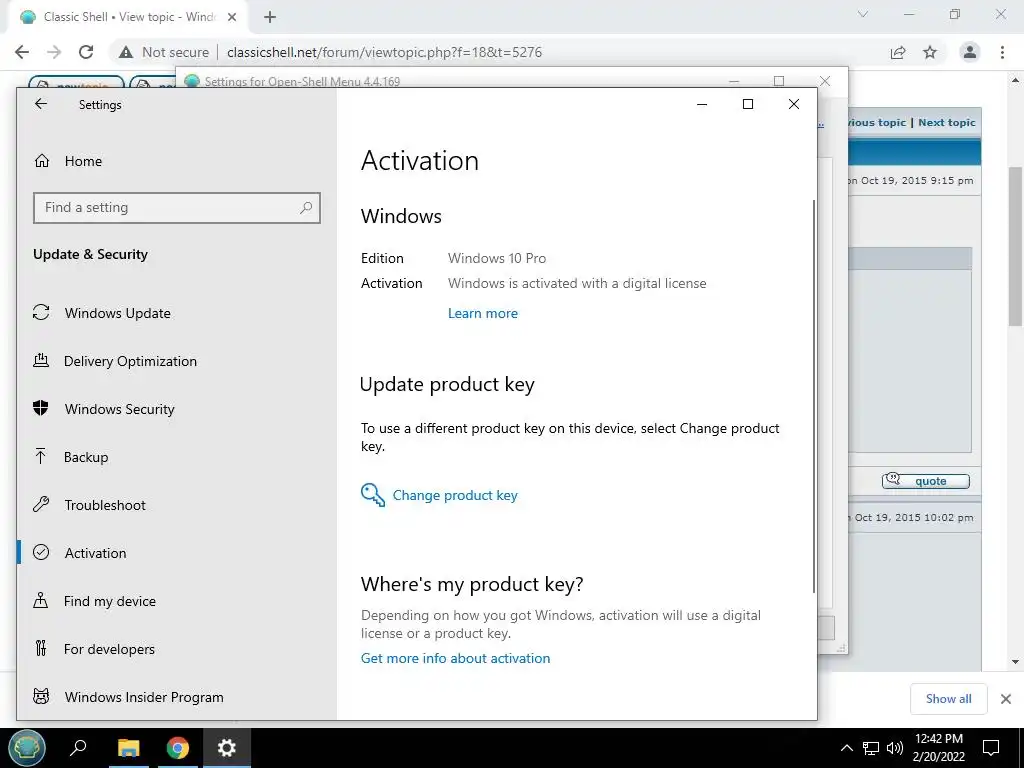Open Windows Security section
This screenshot has height=768, width=1024.
(176, 409)
